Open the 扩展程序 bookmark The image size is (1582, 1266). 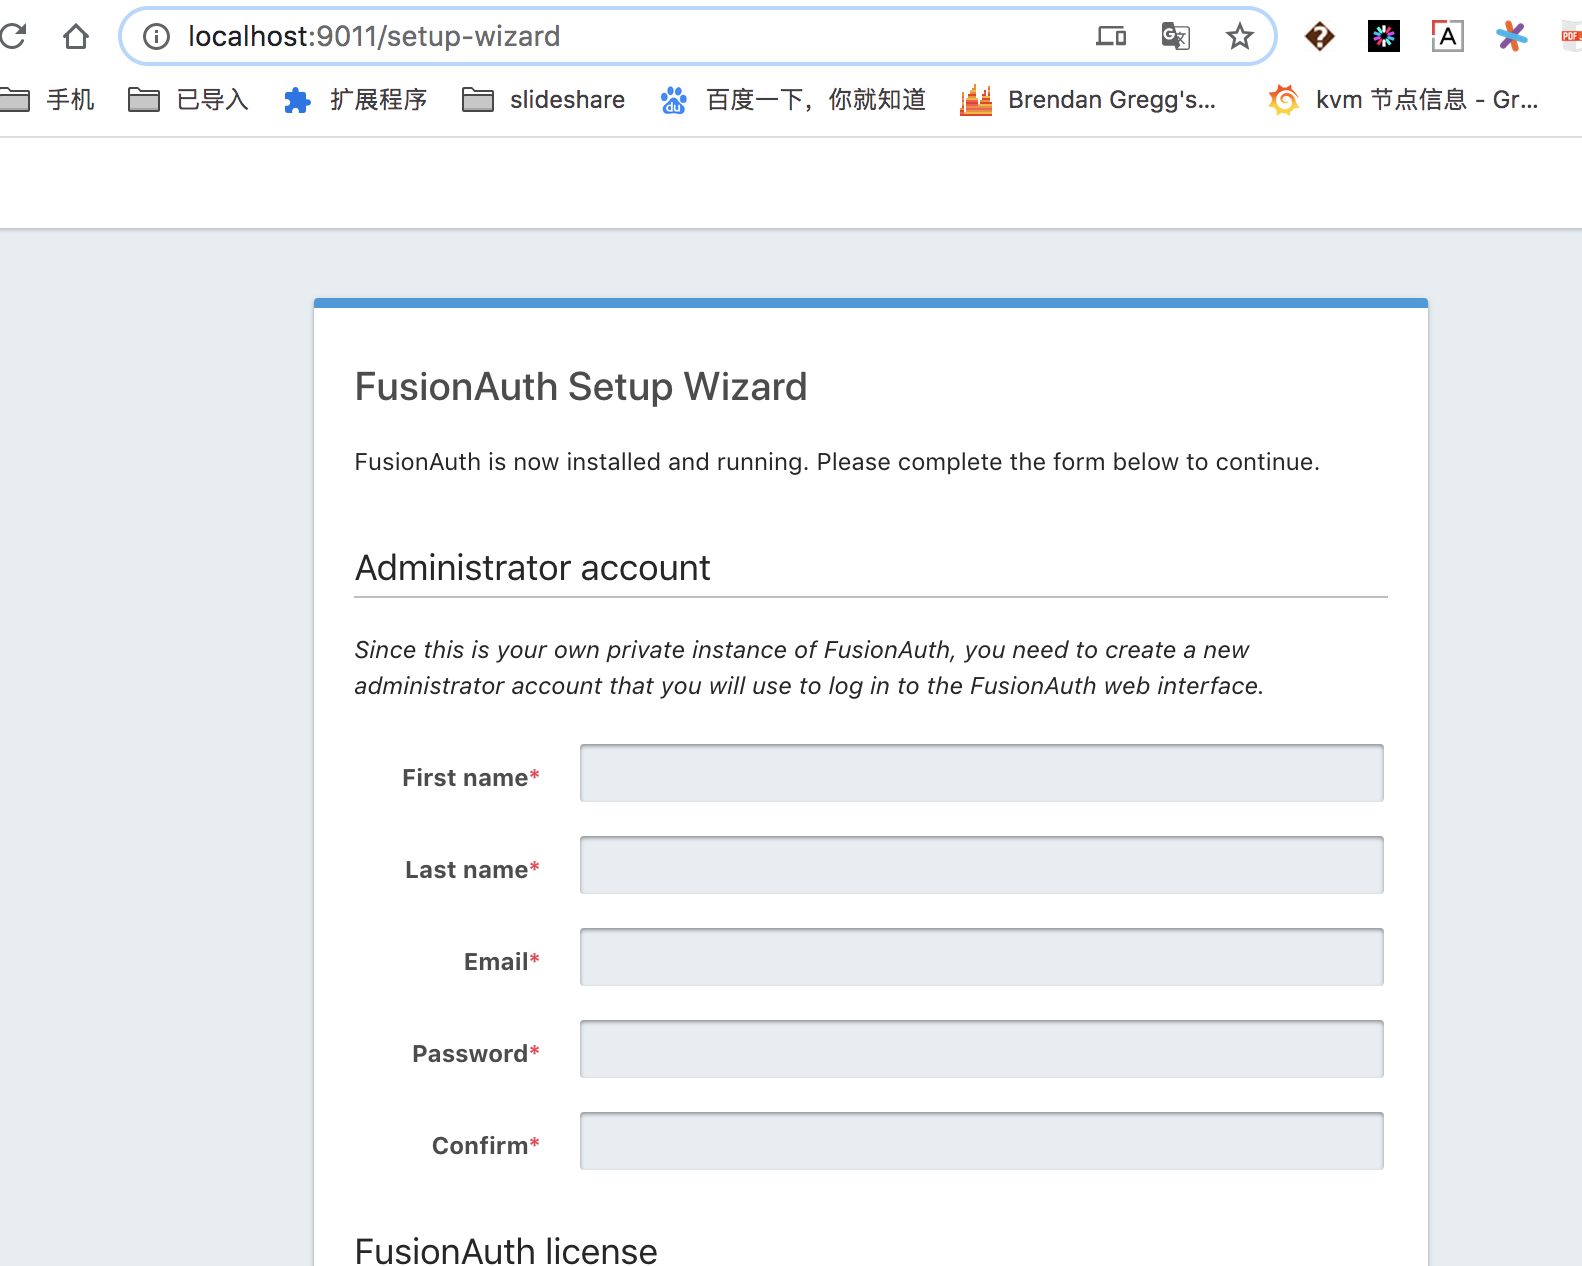355,100
